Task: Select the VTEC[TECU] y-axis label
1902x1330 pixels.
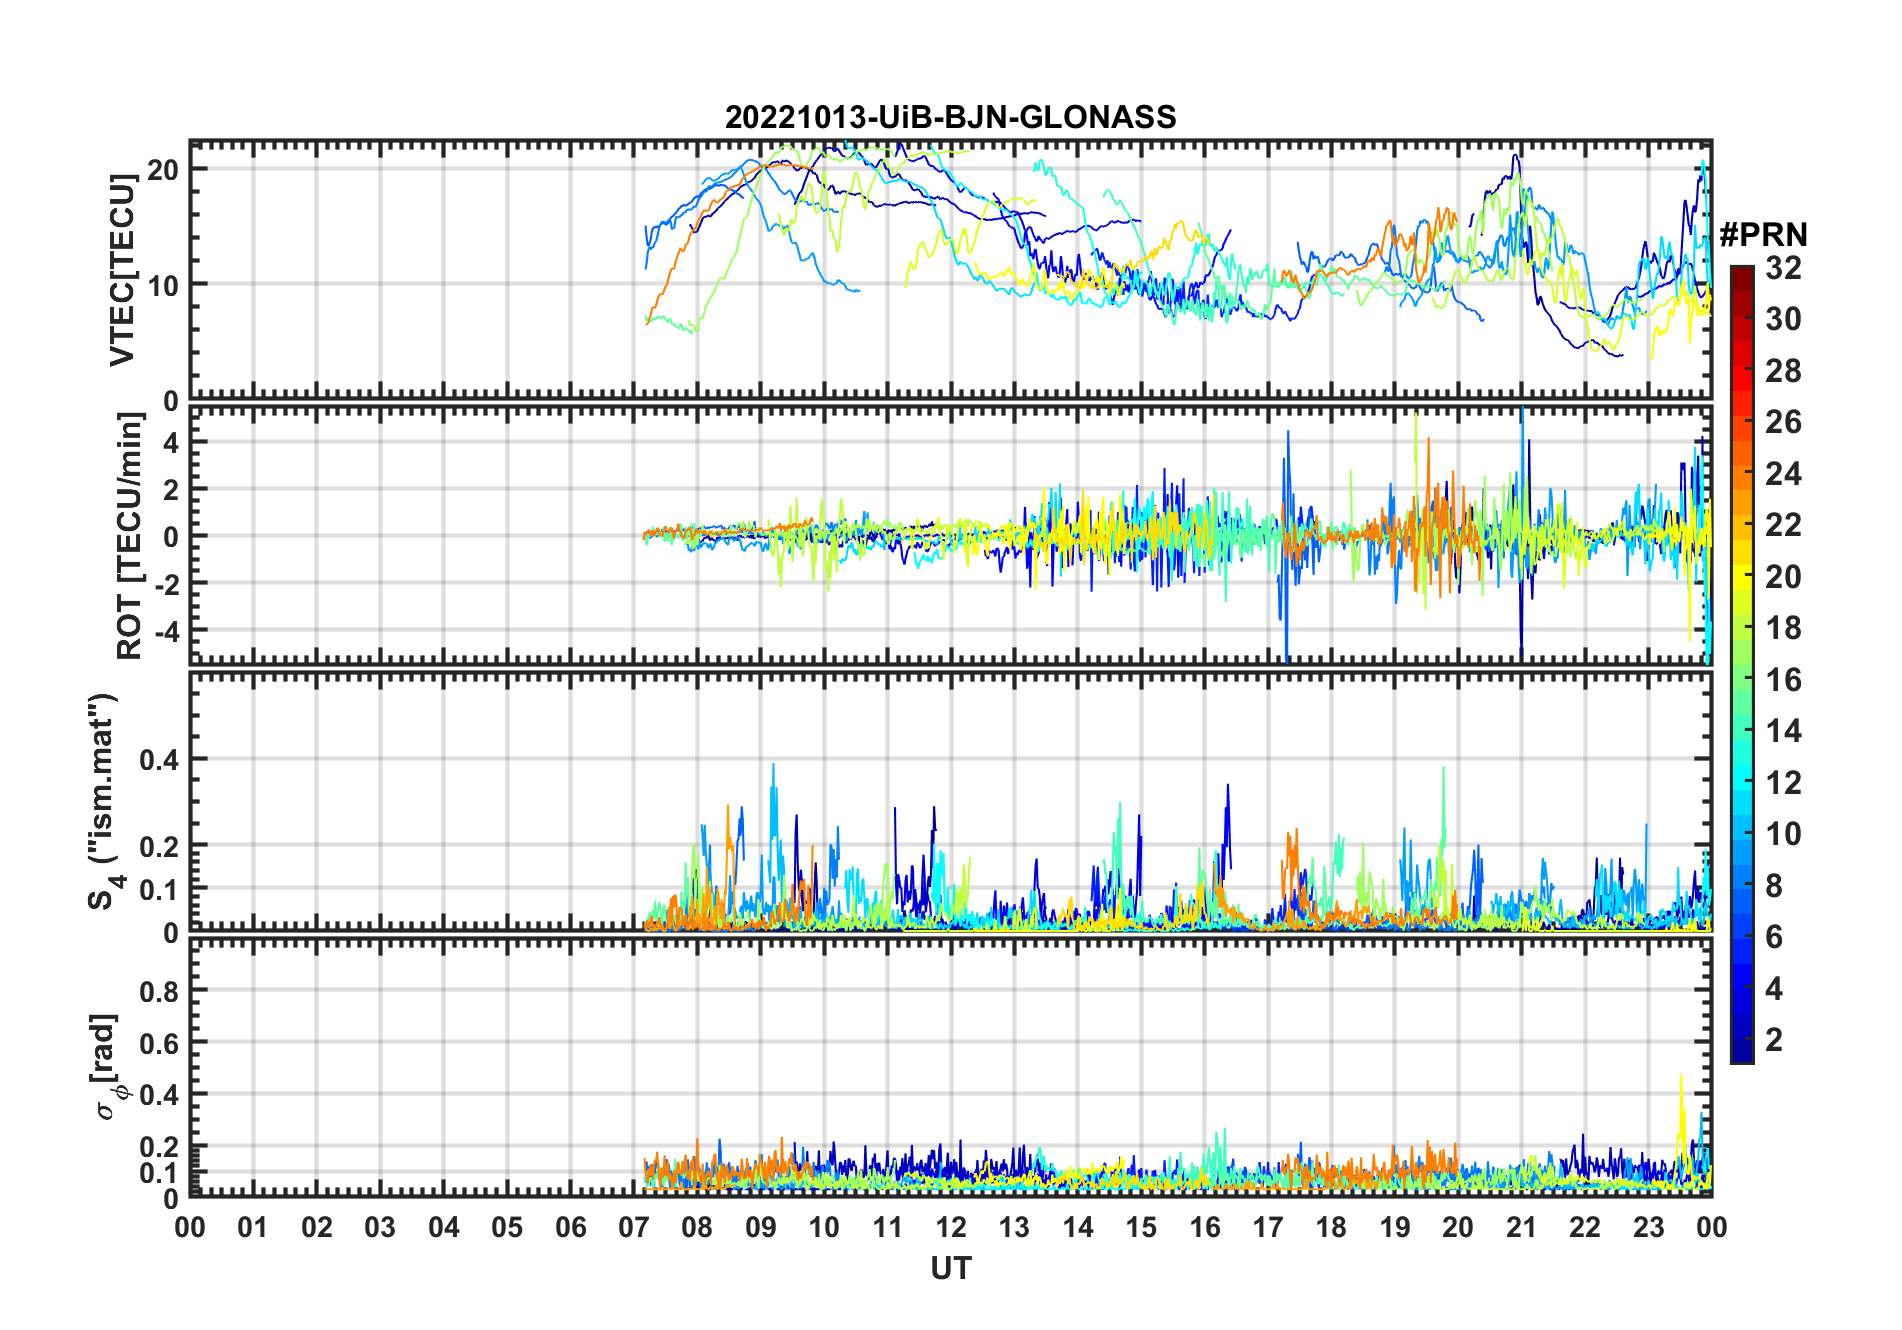Action: click(122, 270)
